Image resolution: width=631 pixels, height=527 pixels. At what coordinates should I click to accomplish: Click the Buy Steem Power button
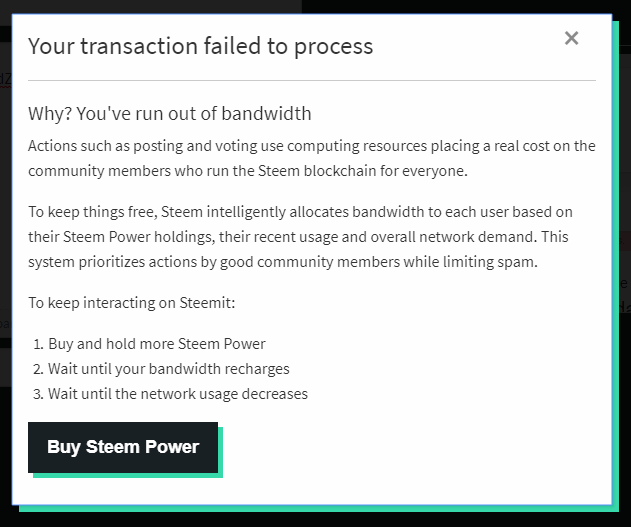tap(123, 447)
